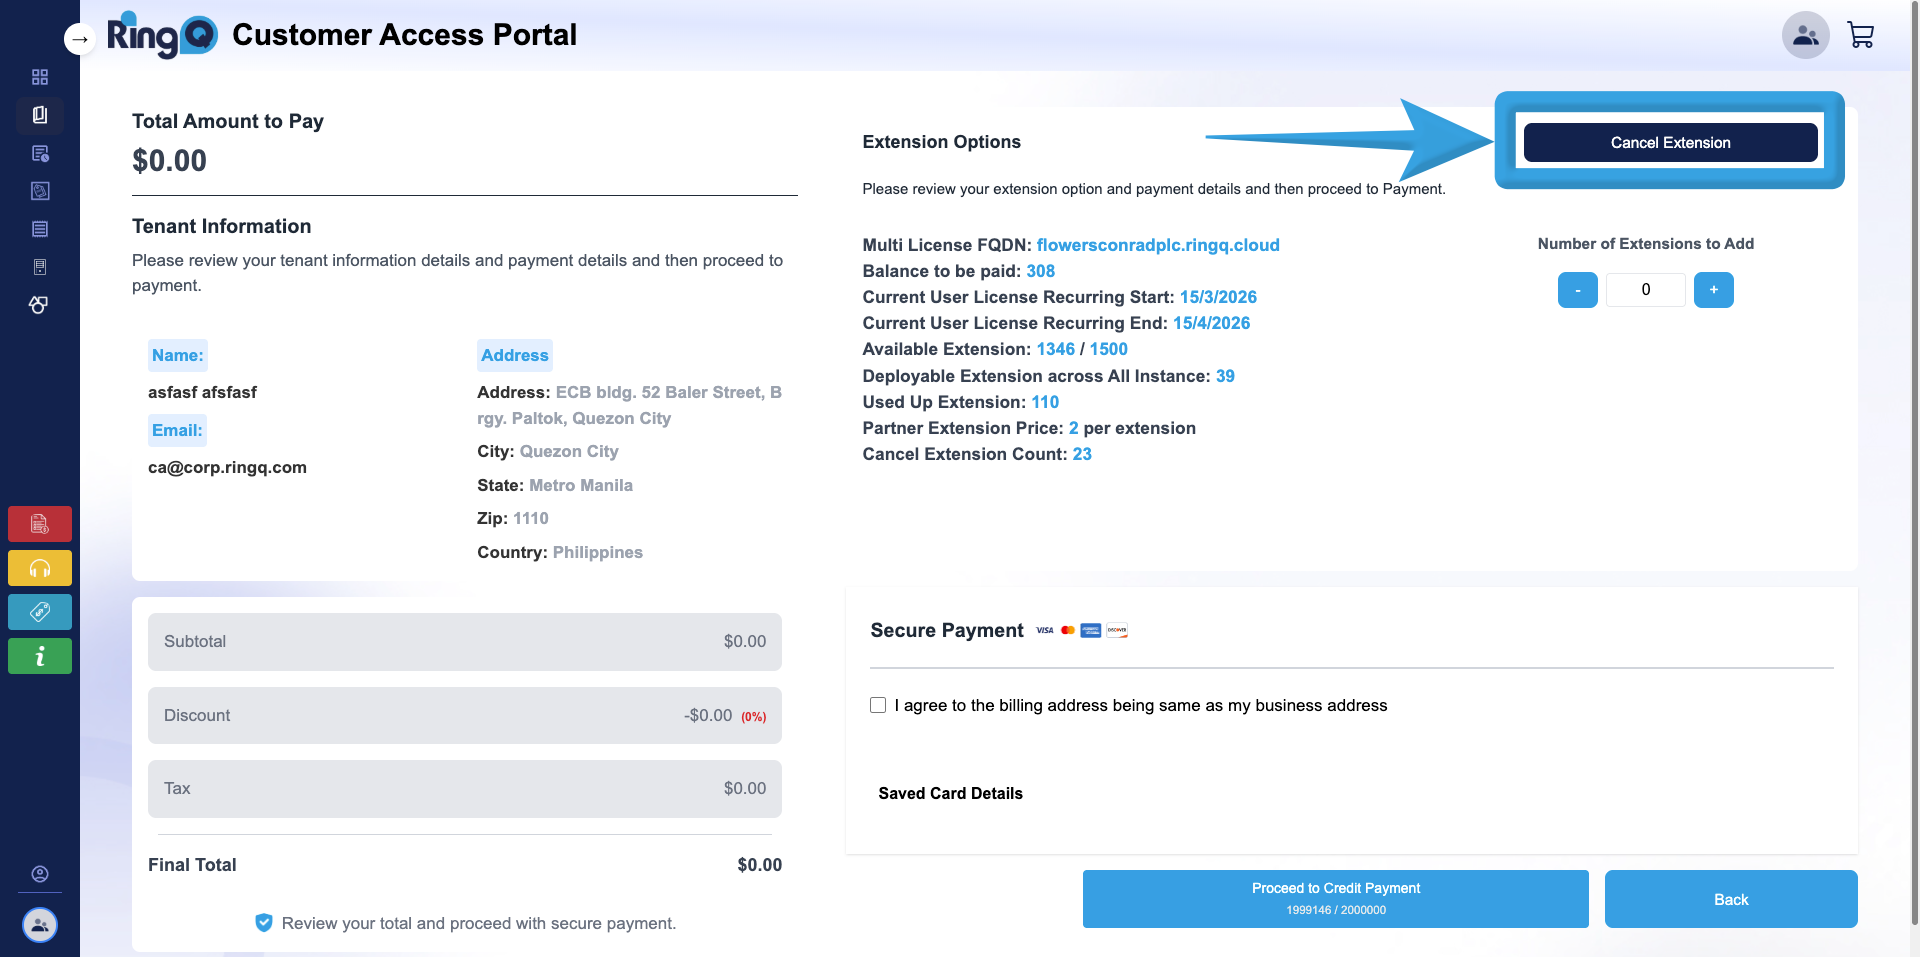The width and height of the screenshot is (1920, 957).
Task: Open the receipt icon in the sidebar
Action: tap(40, 228)
